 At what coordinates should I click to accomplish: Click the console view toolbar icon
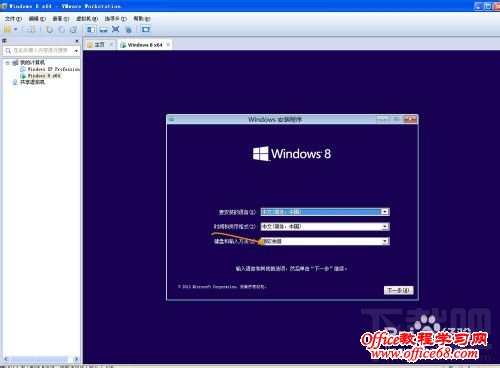[x=146, y=30]
